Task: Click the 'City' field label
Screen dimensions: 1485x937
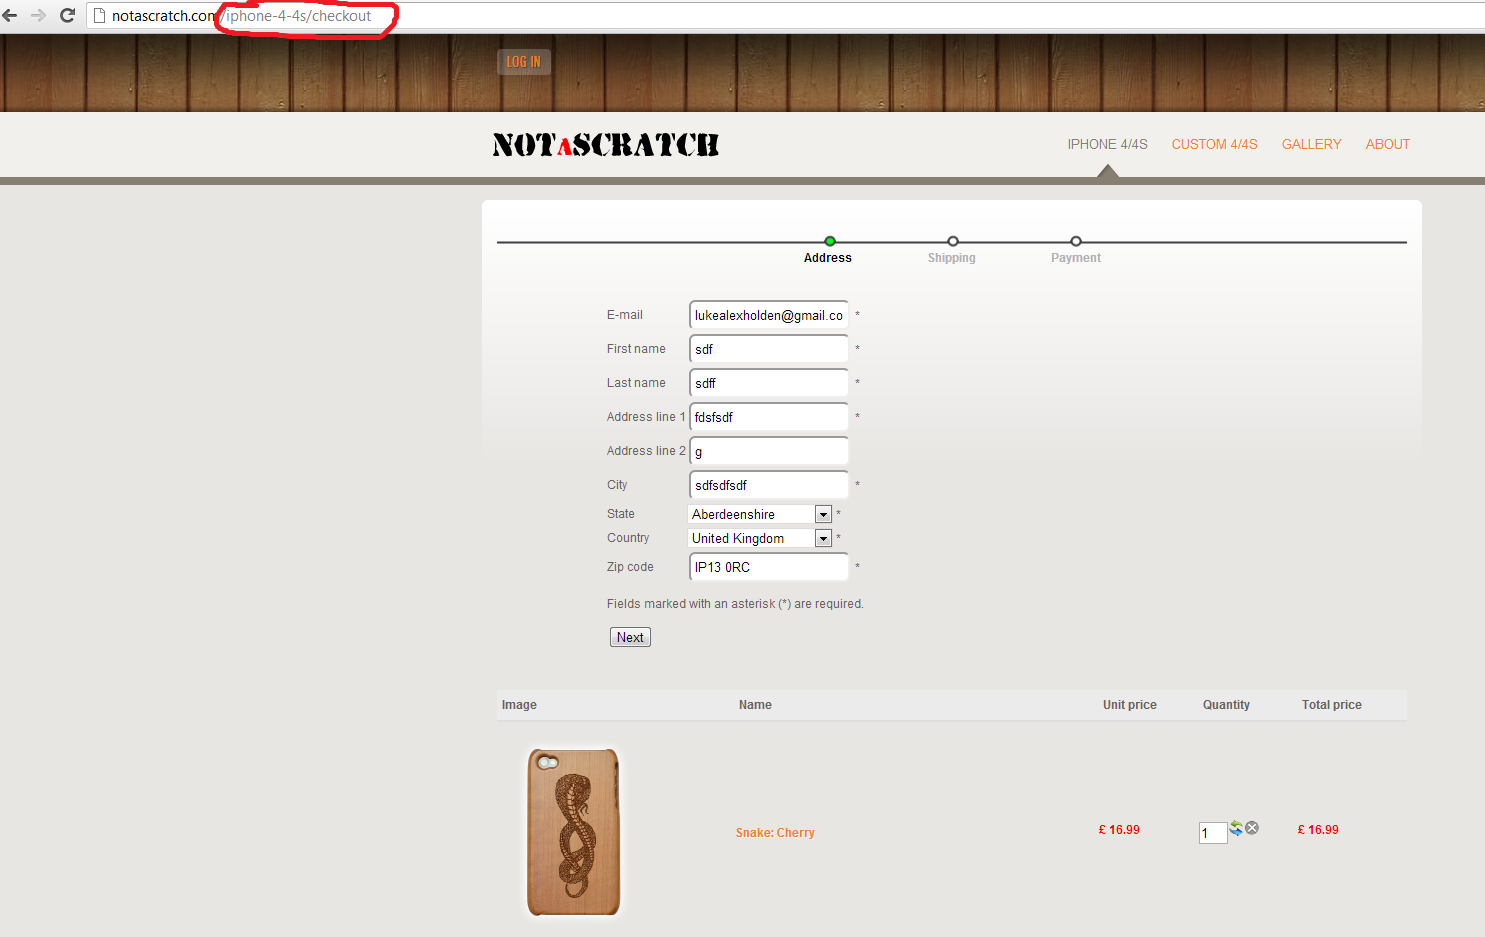Action: 617,485
